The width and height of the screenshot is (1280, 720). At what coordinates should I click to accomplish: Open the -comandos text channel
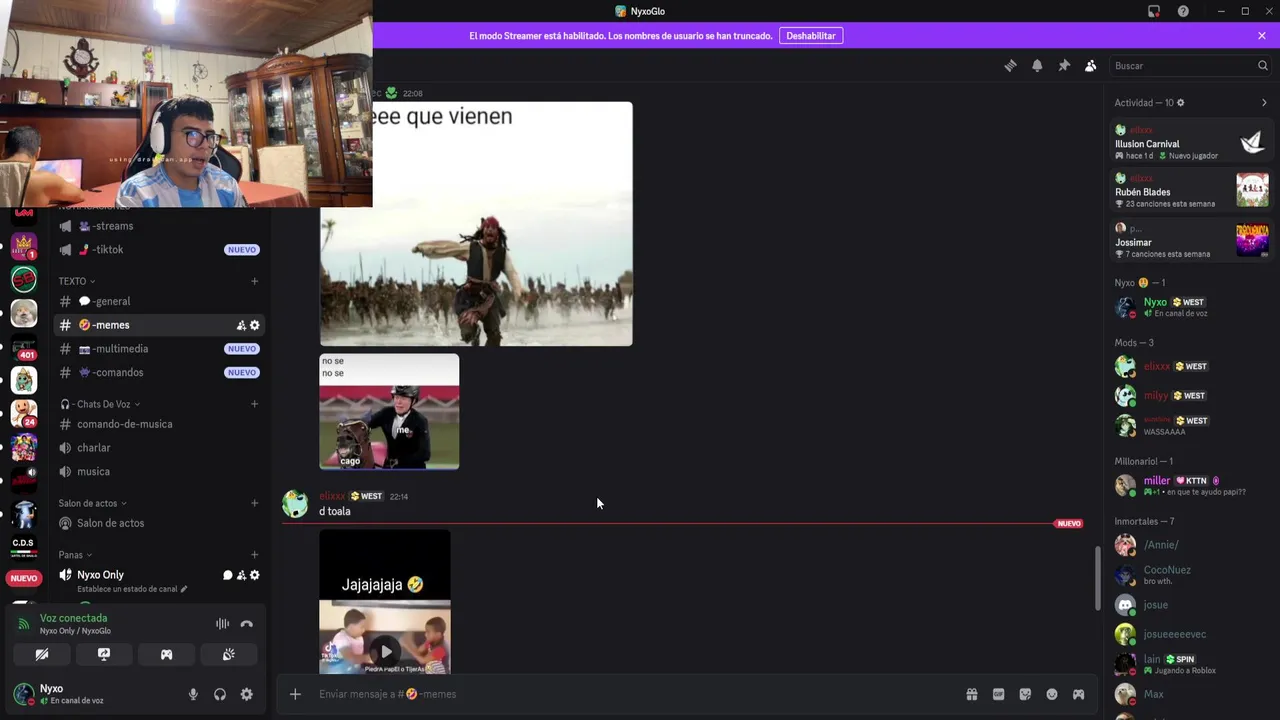click(x=159, y=373)
